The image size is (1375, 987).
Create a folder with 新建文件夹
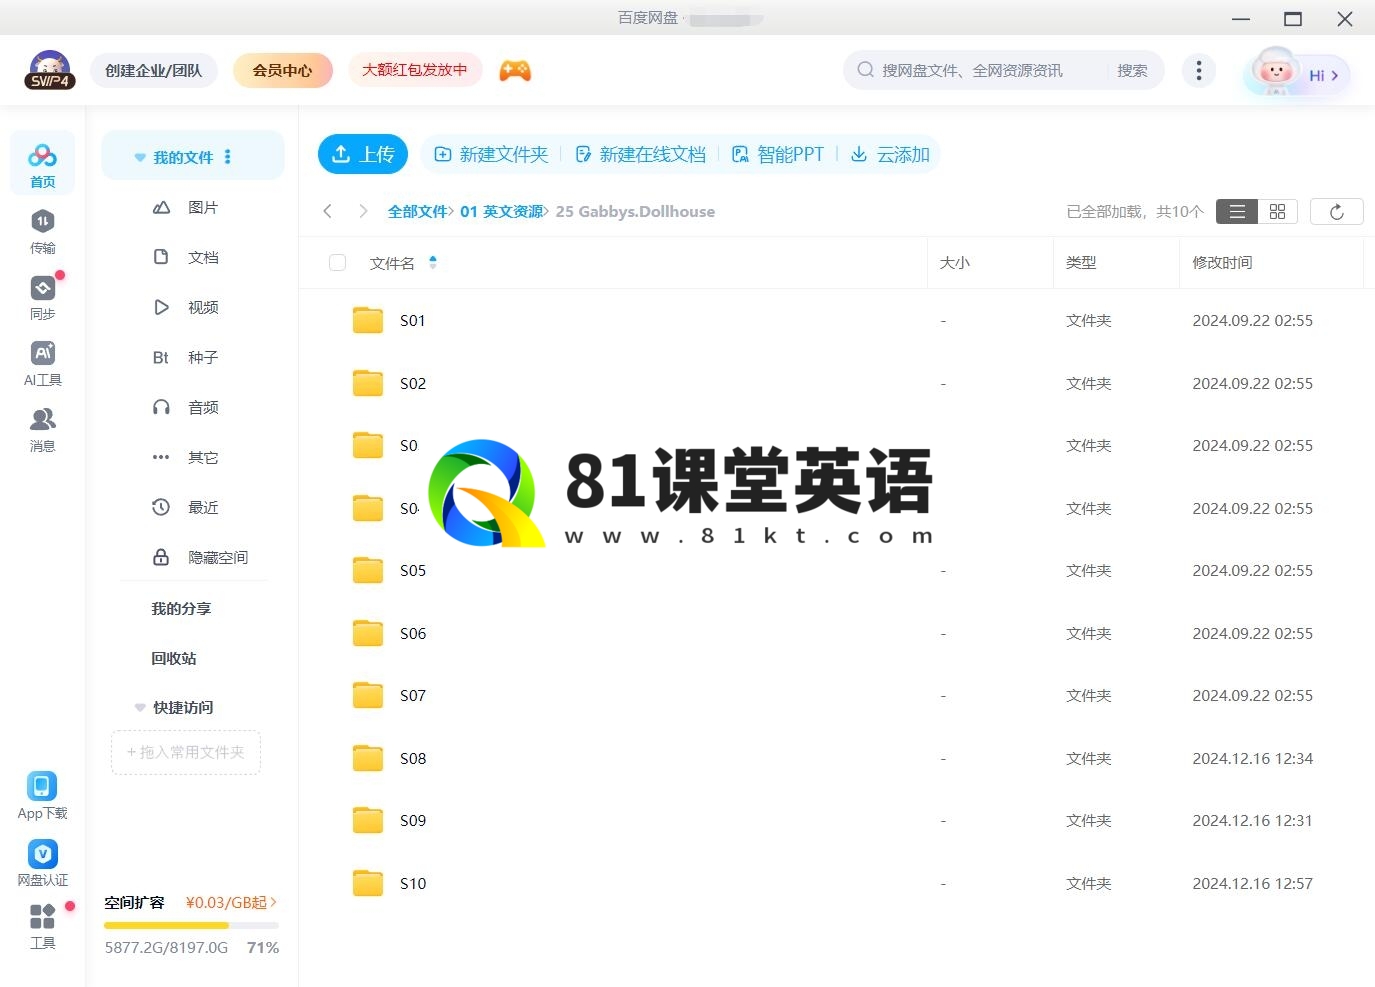coord(491,154)
